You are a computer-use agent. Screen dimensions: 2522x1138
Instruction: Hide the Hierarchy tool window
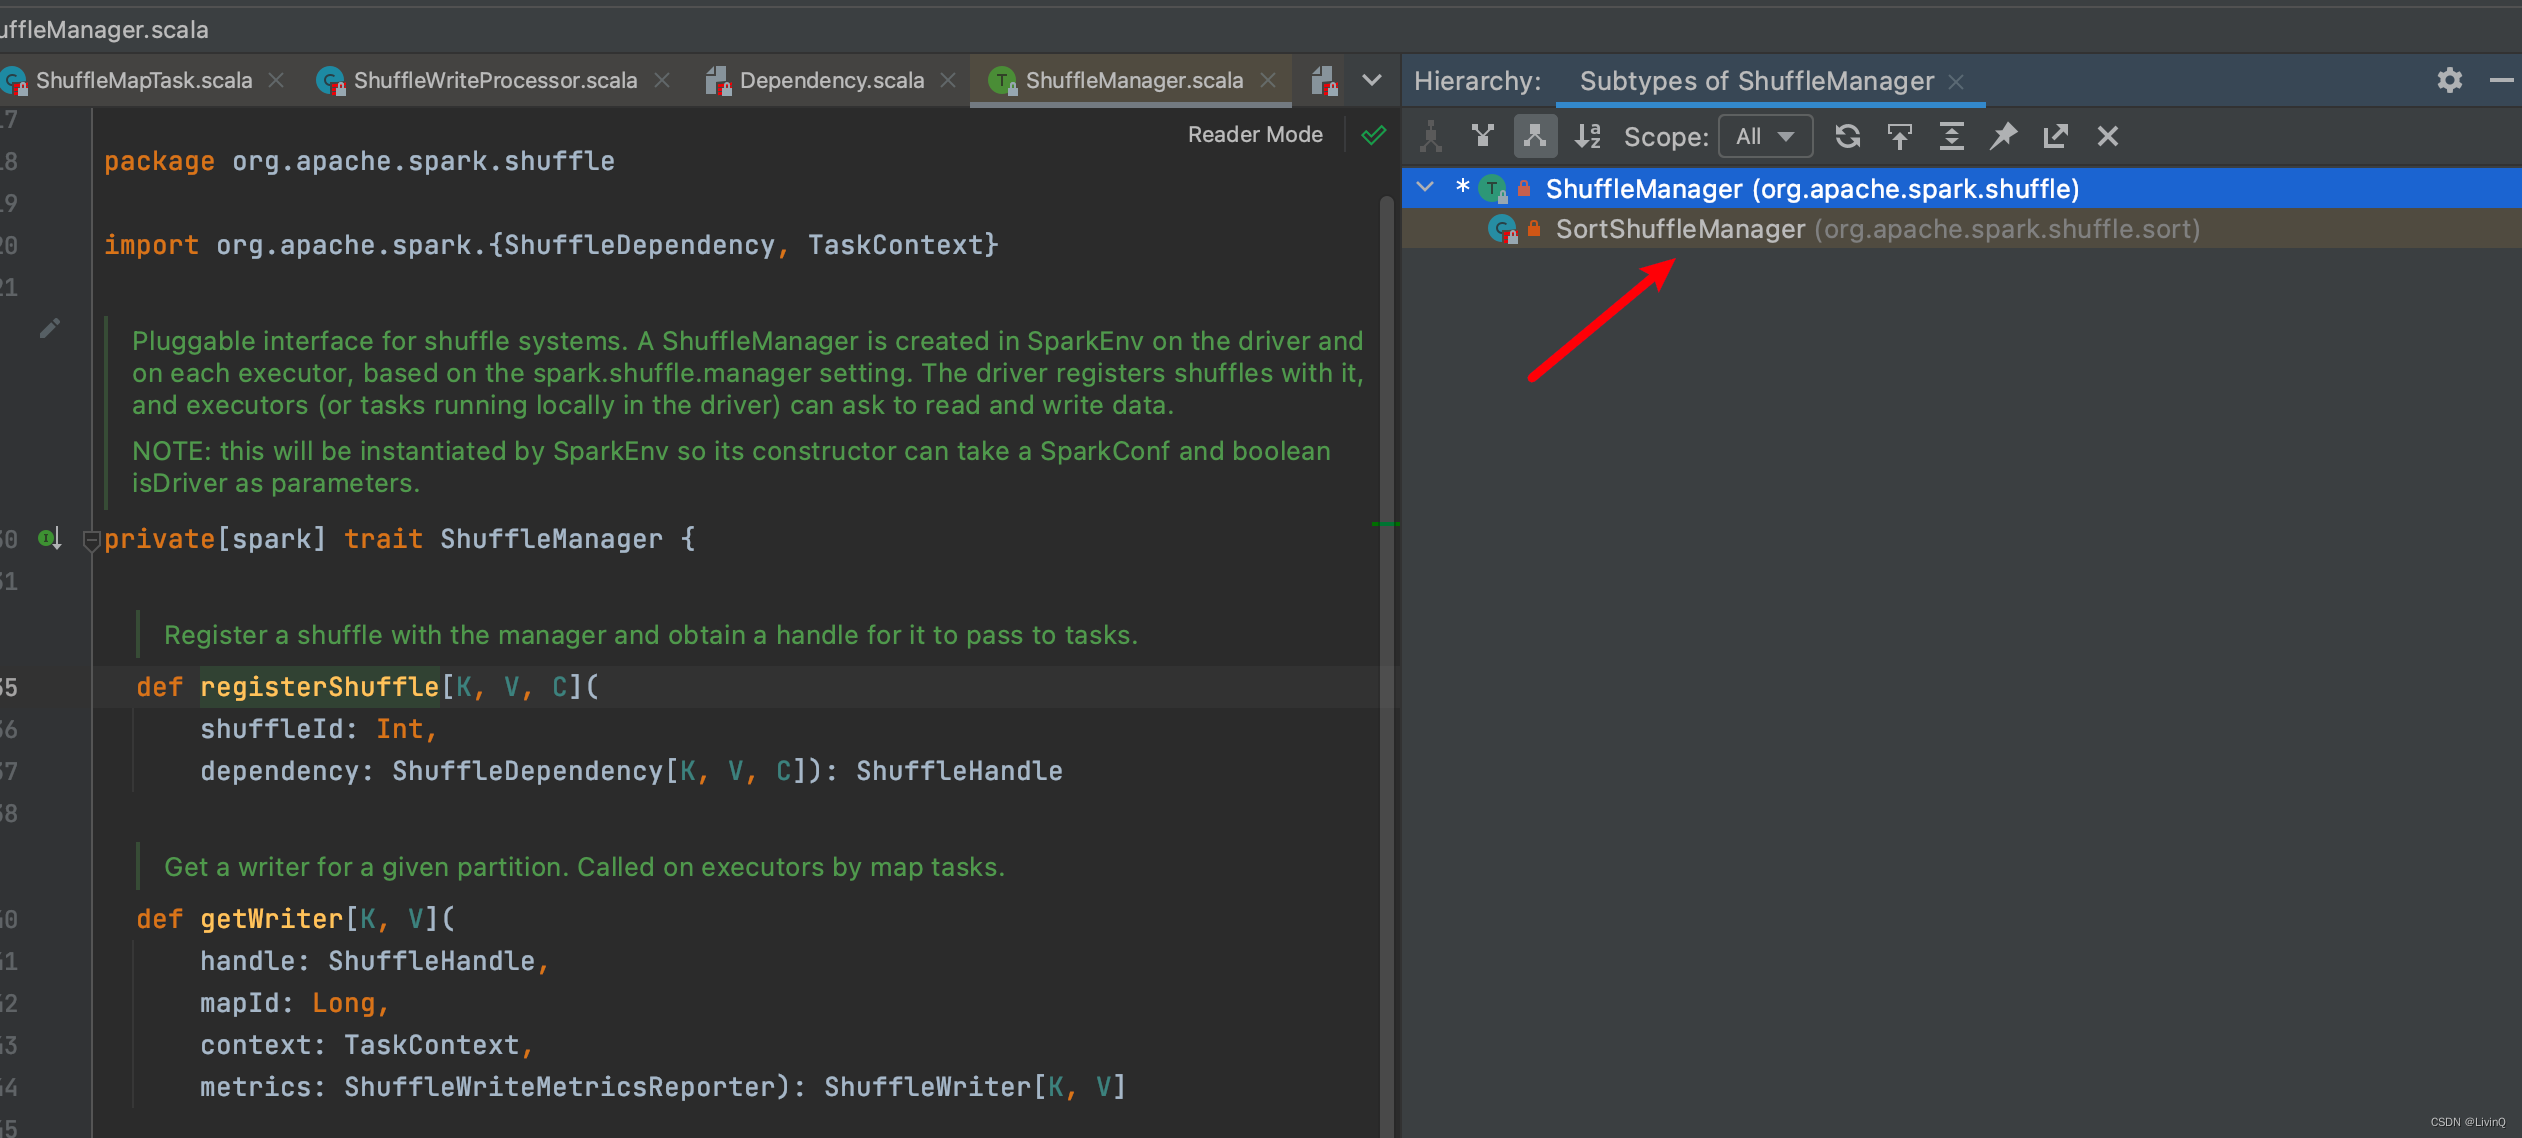(2501, 80)
